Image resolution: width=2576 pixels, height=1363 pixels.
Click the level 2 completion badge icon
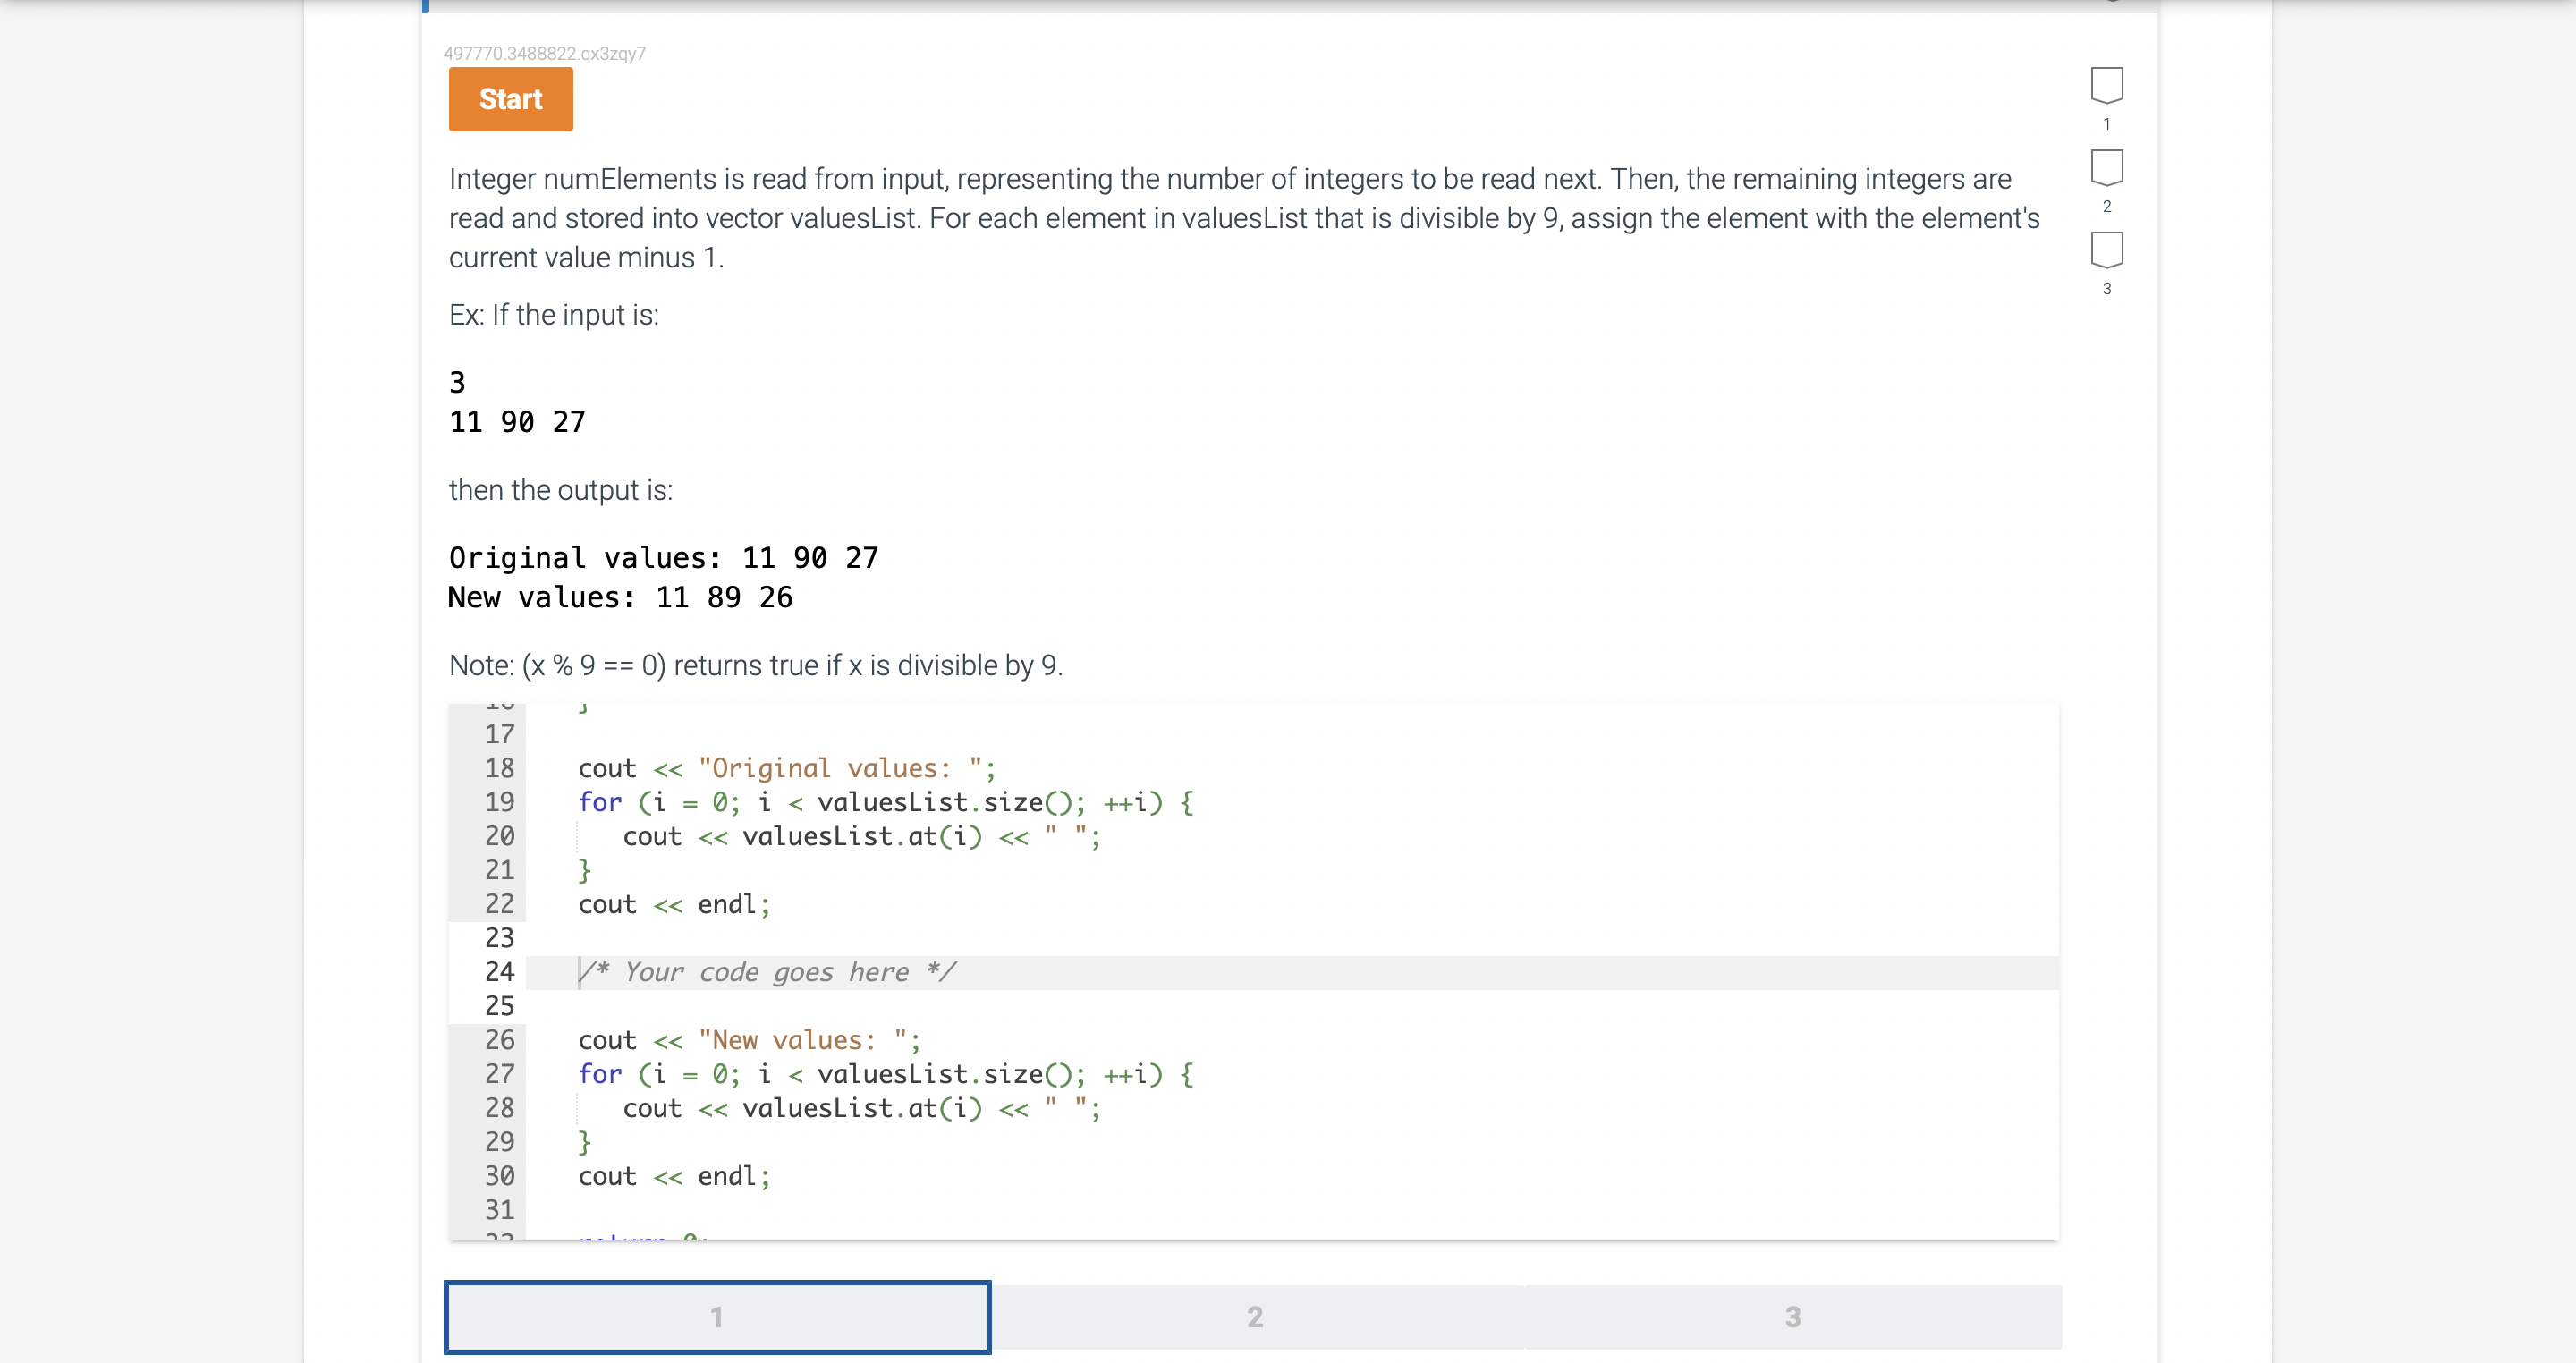2106,168
